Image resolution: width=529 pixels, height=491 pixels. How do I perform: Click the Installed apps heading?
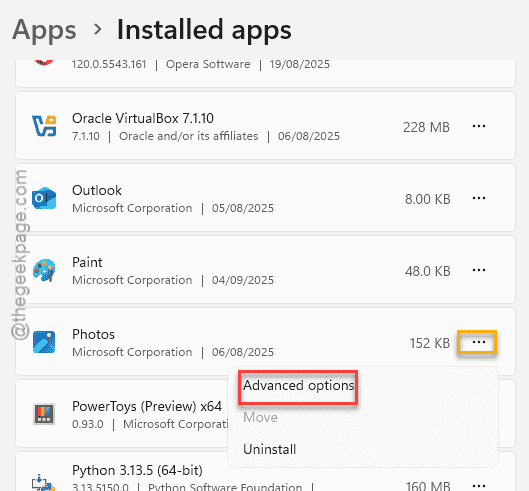tap(204, 30)
